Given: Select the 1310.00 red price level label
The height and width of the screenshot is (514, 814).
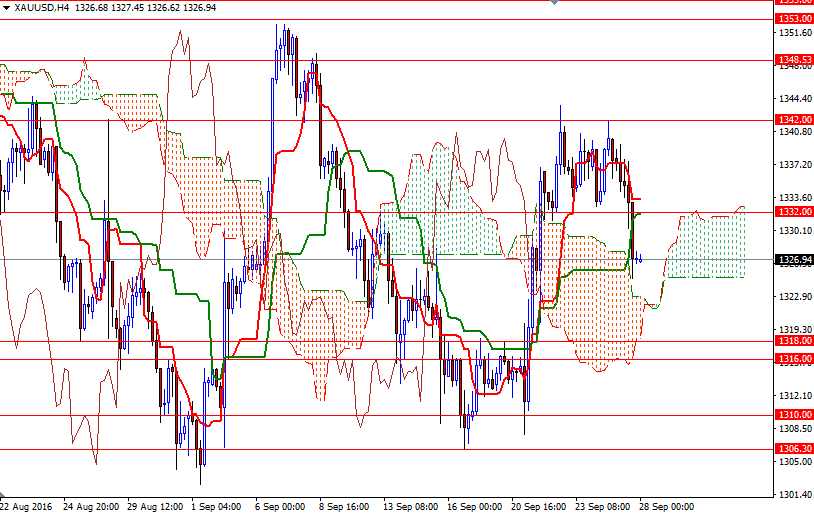Looking at the screenshot, I should pyautogui.click(x=794, y=415).
